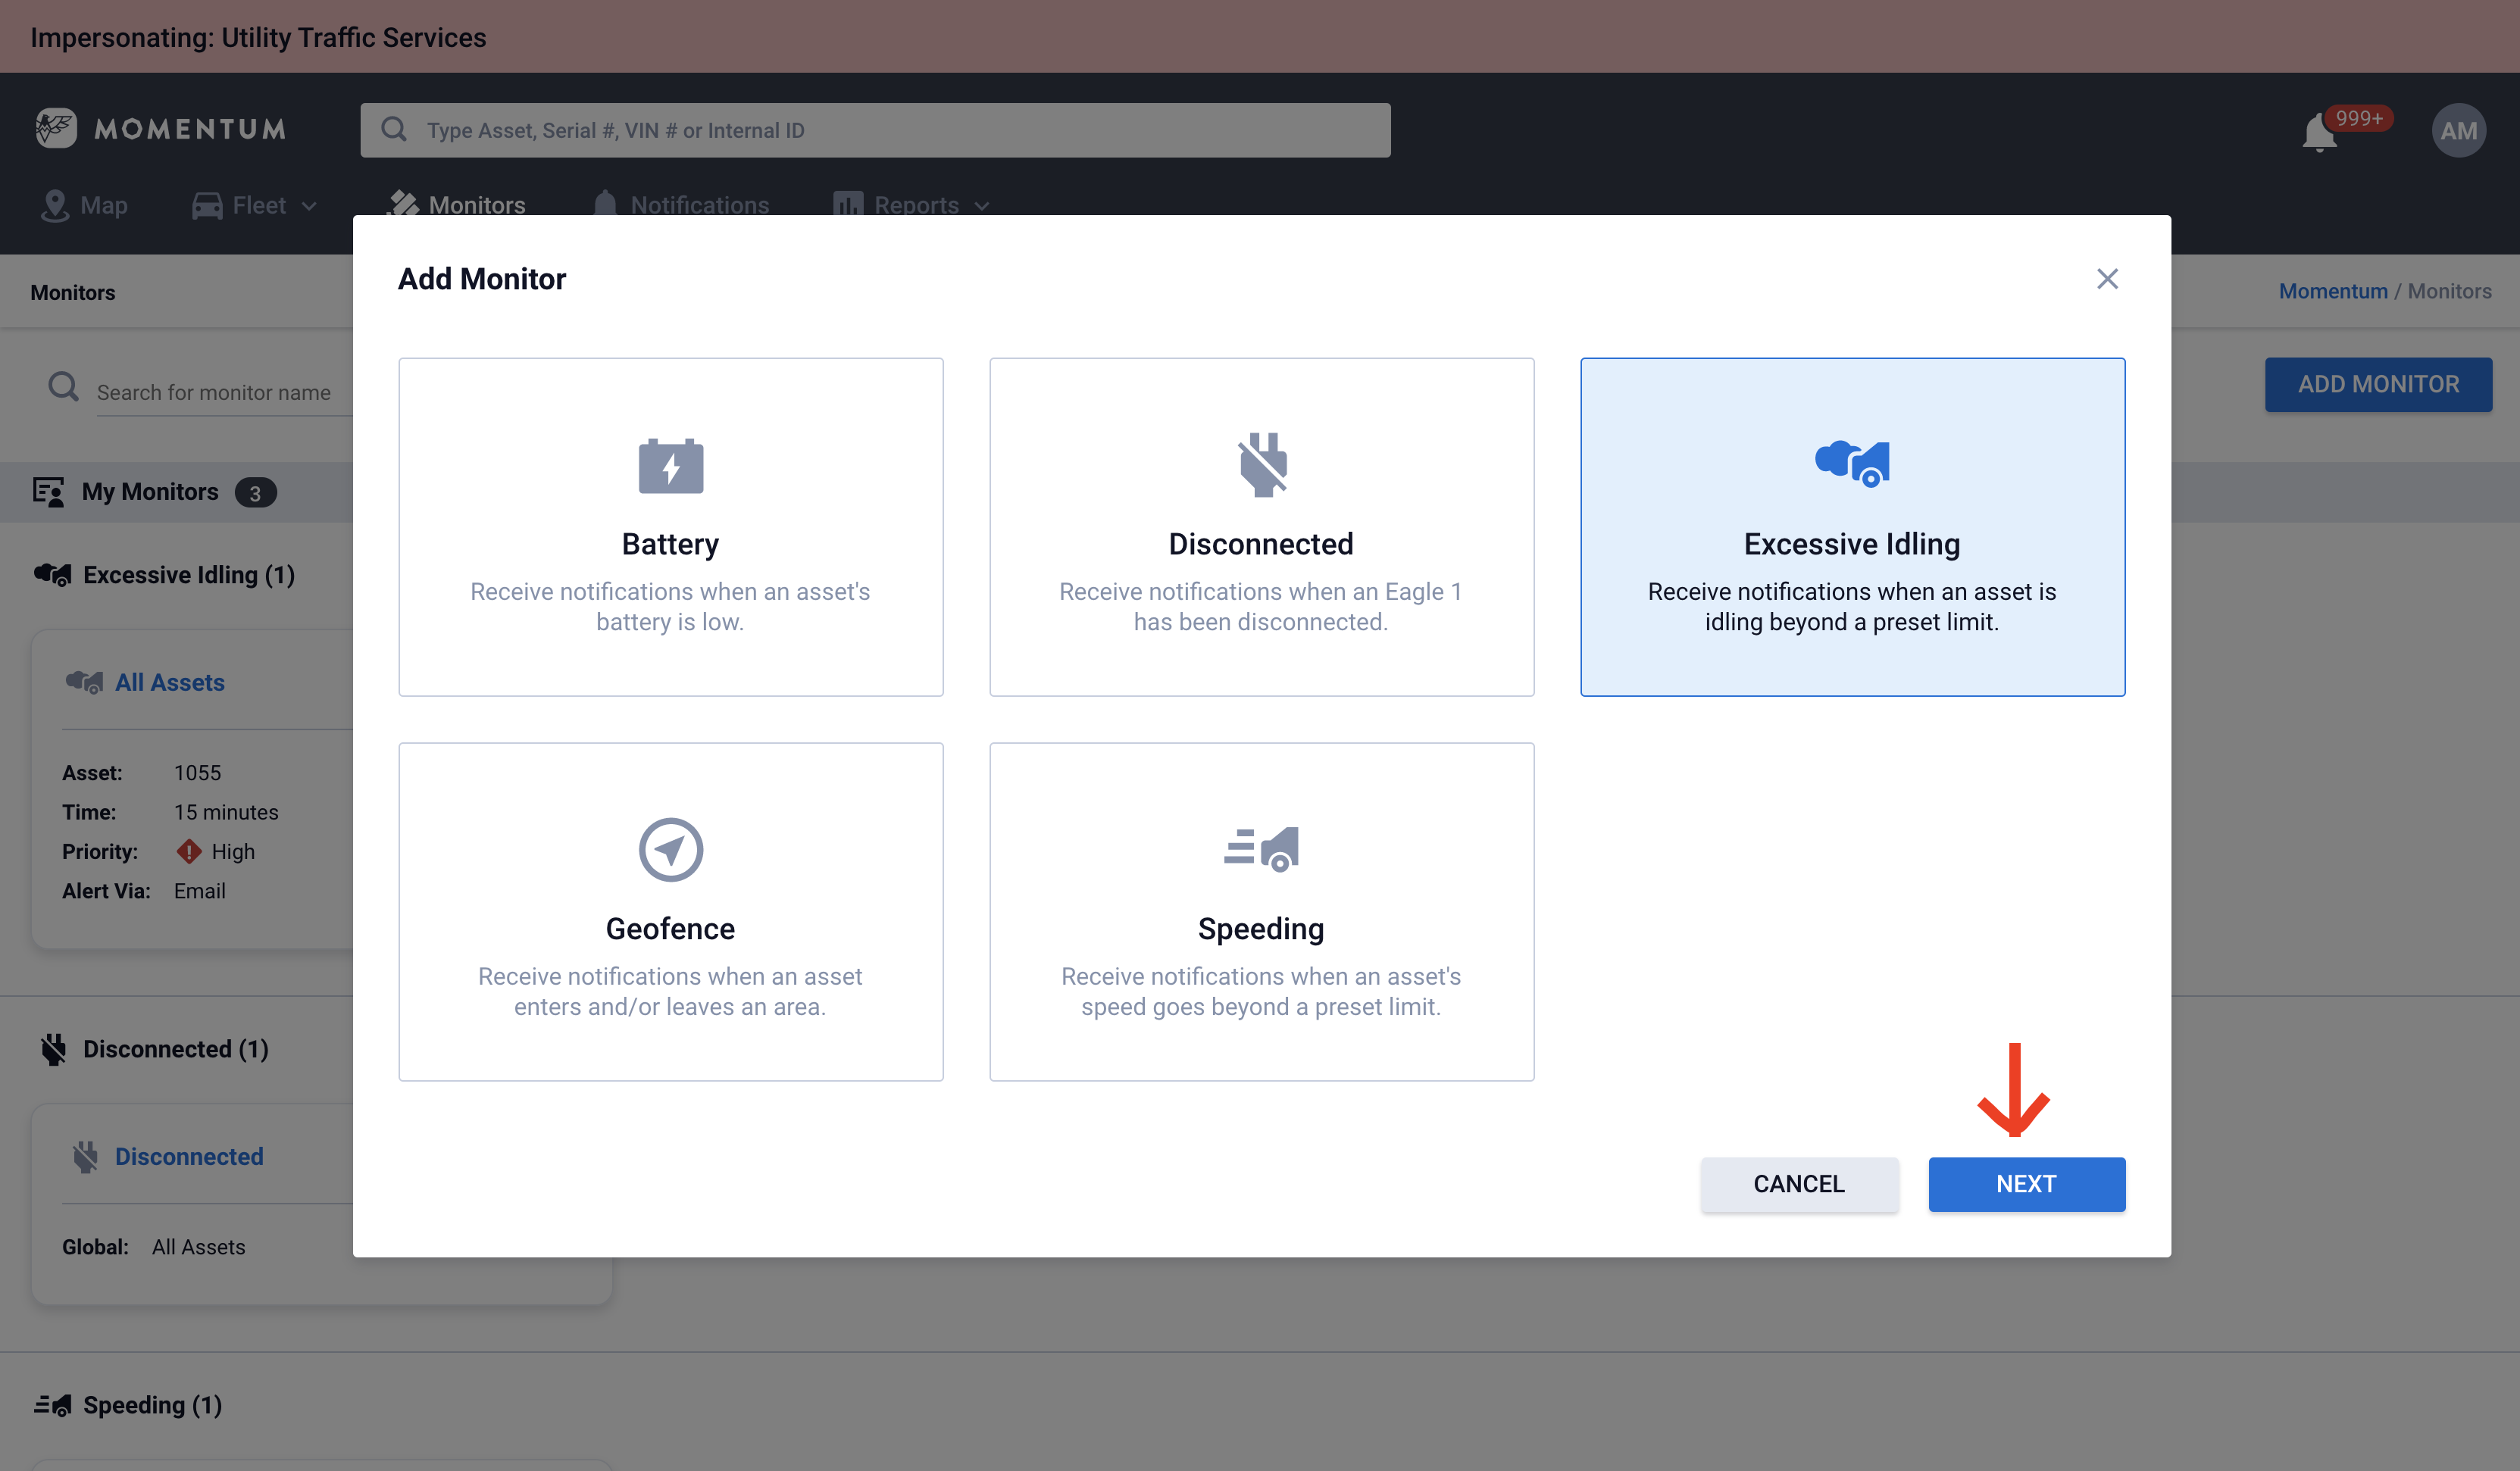Image resolution: width=2520 pixels, height=1471 pixels.
Task: Select the Battery monitor icon
Action: click(670, 466)
